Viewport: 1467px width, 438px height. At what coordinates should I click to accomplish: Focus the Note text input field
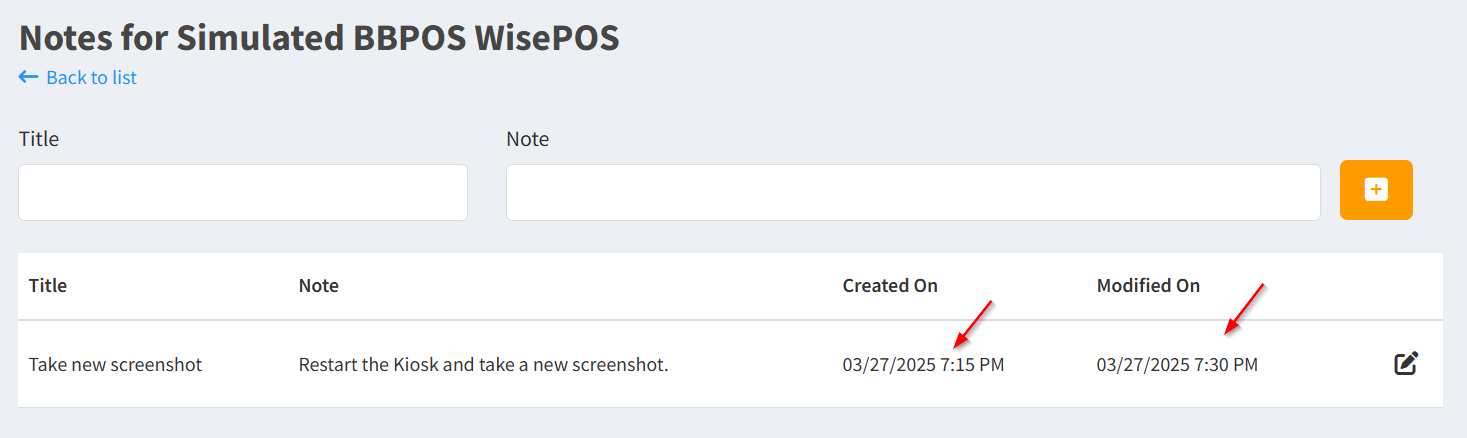913,192
